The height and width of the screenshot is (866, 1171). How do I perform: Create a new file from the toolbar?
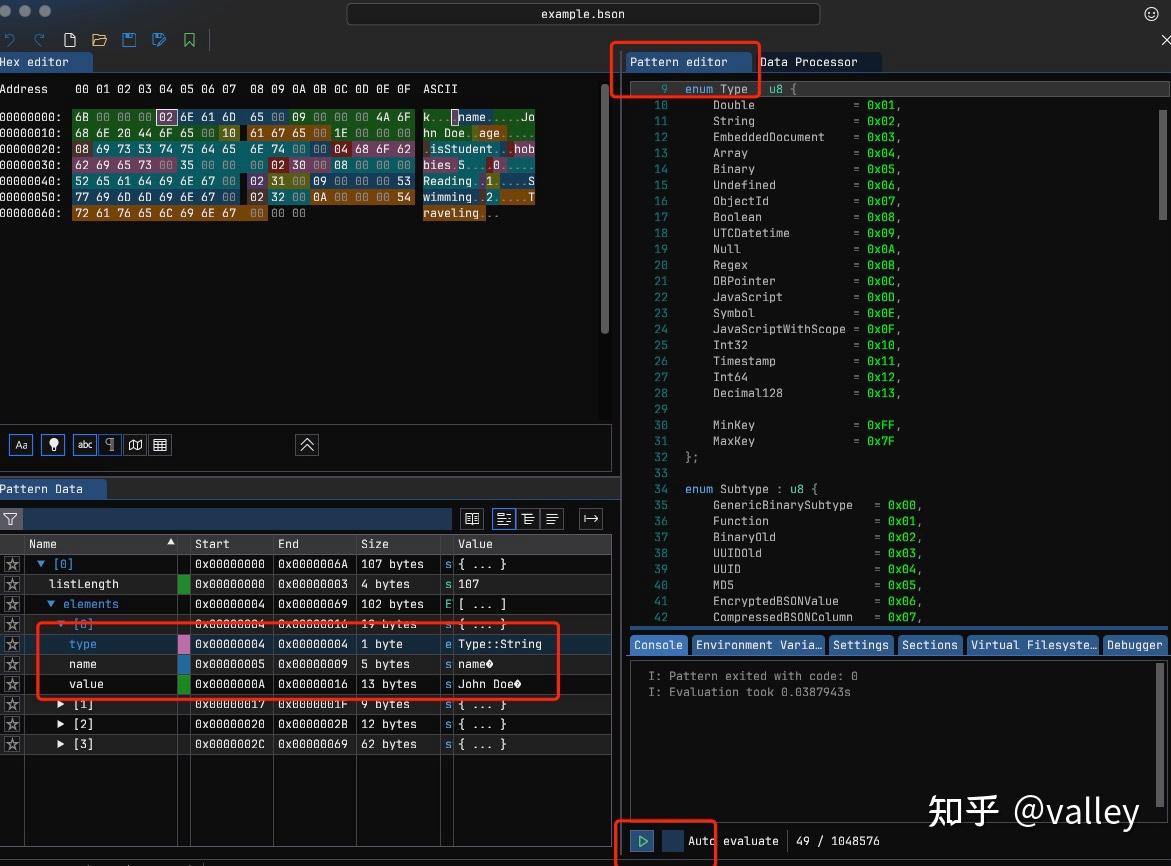coord(70,39)
